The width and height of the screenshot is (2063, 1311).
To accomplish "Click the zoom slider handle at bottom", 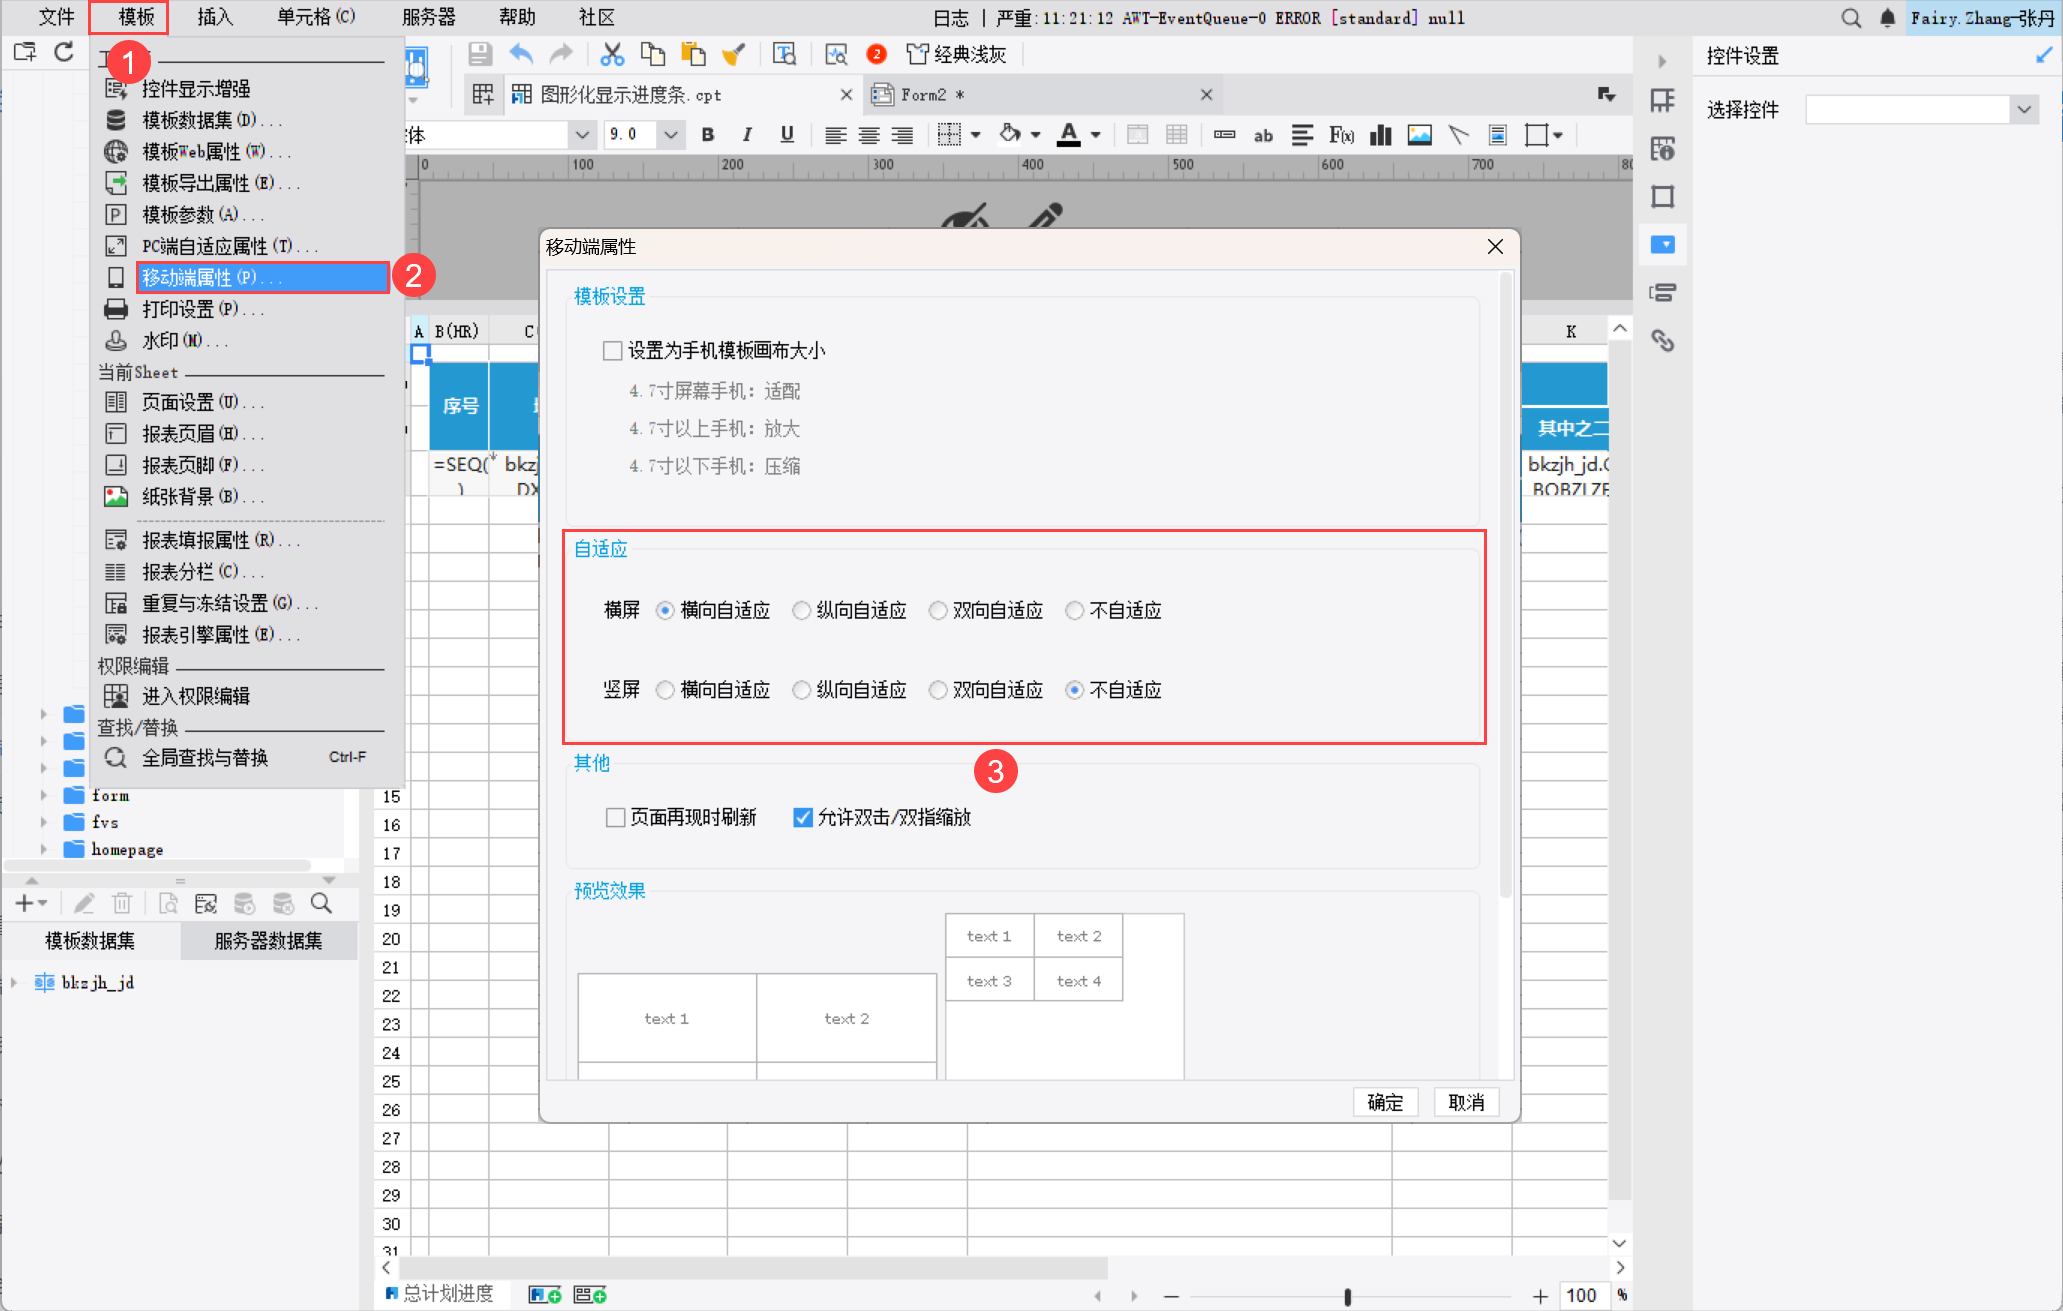I will point(1347,1297).
